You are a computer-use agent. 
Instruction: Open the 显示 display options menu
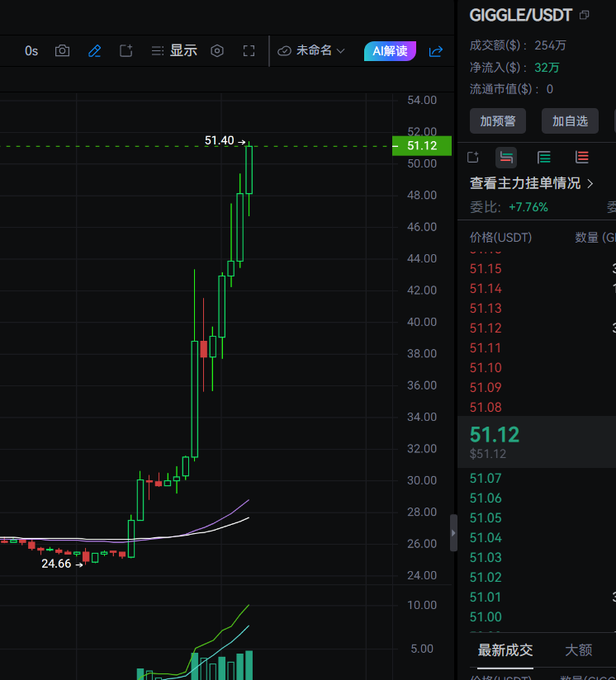(x=174, y=51)
